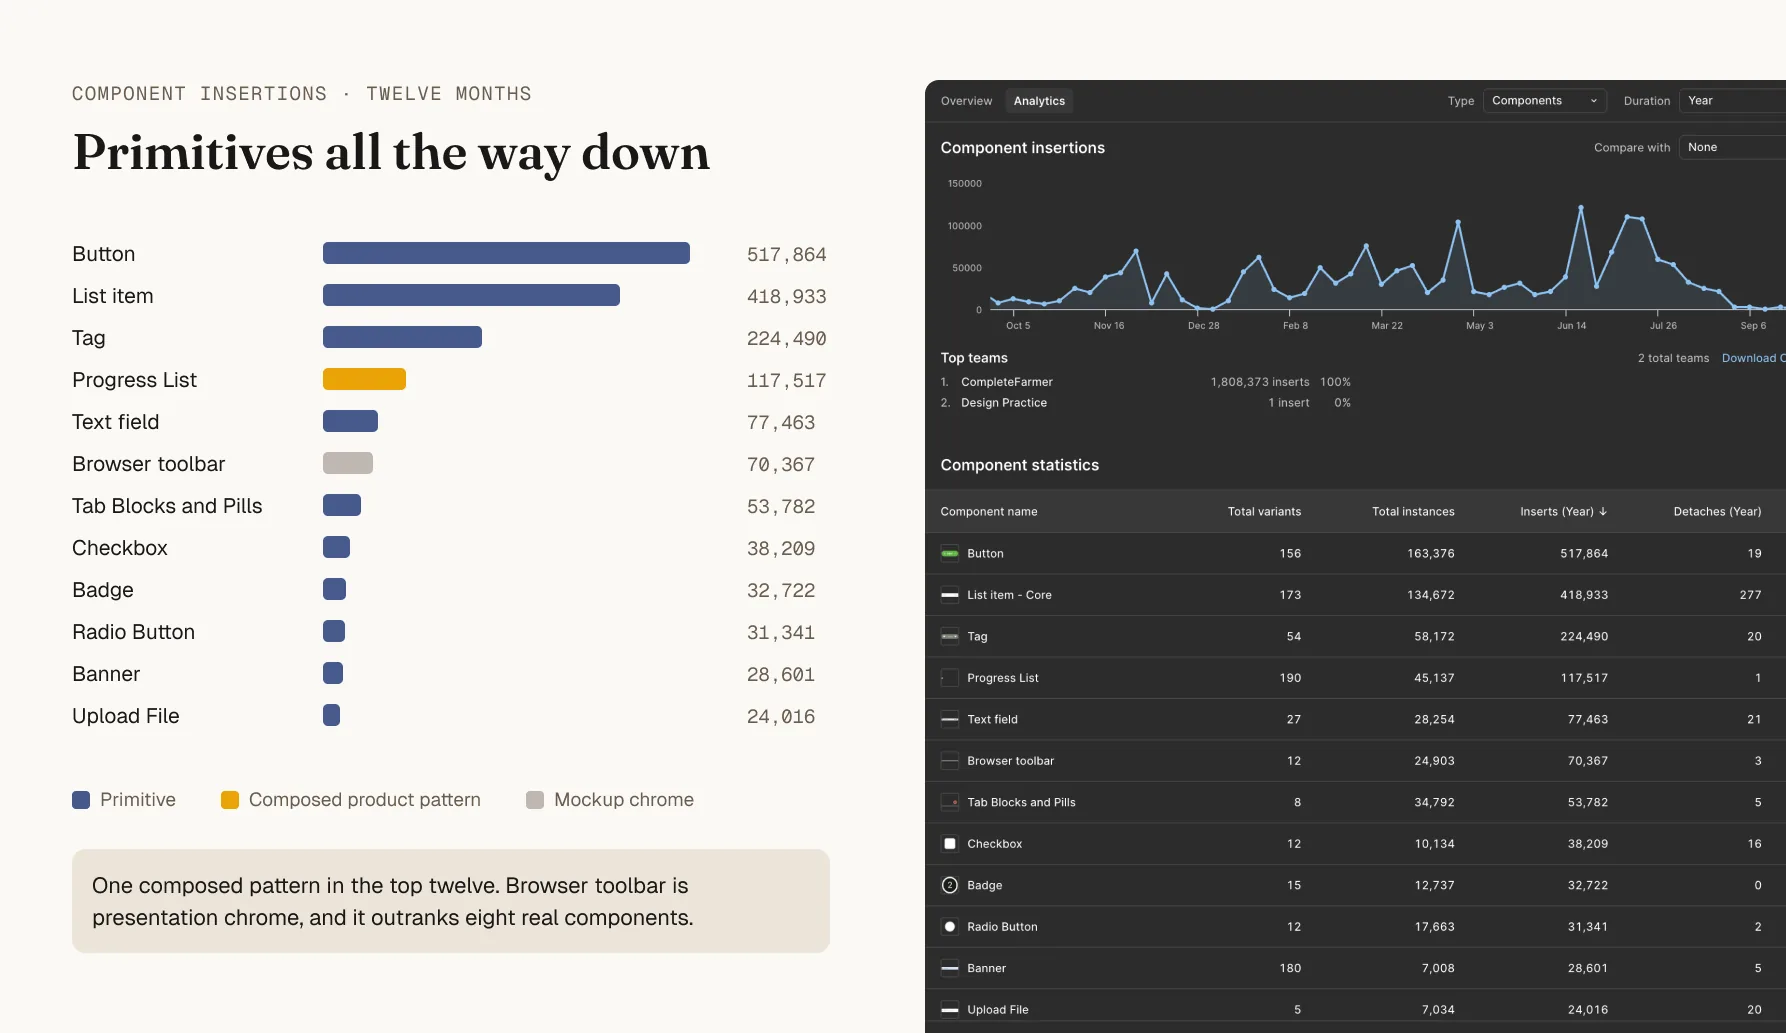Screen dimensions: 1786x1033
Task: Click the List item - Core component icon
Action: 950,595
